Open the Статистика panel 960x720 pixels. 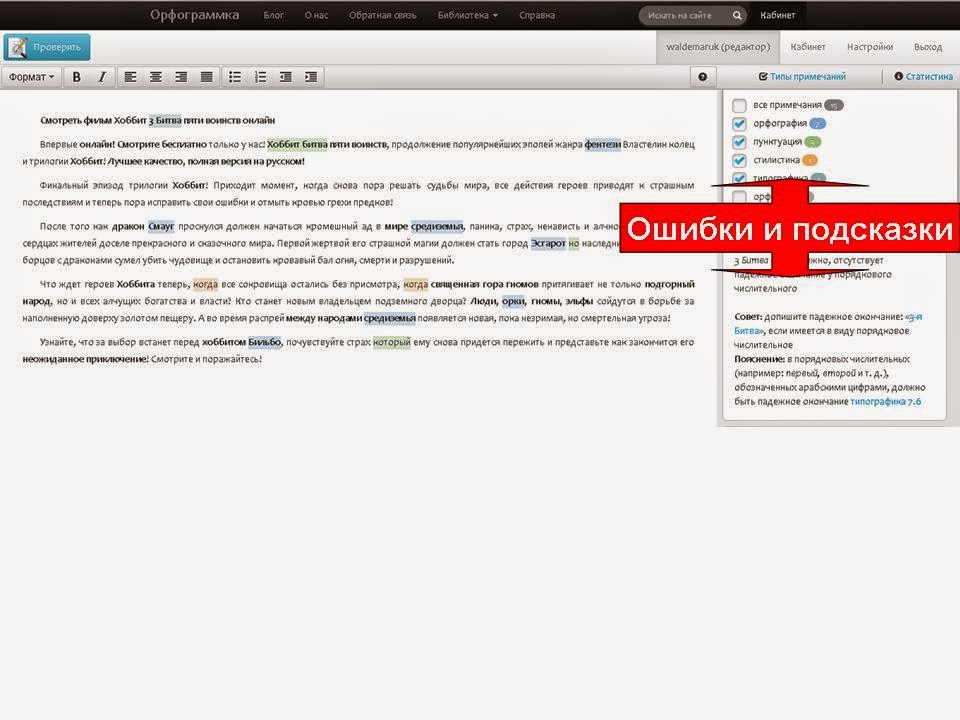point(923,77)
